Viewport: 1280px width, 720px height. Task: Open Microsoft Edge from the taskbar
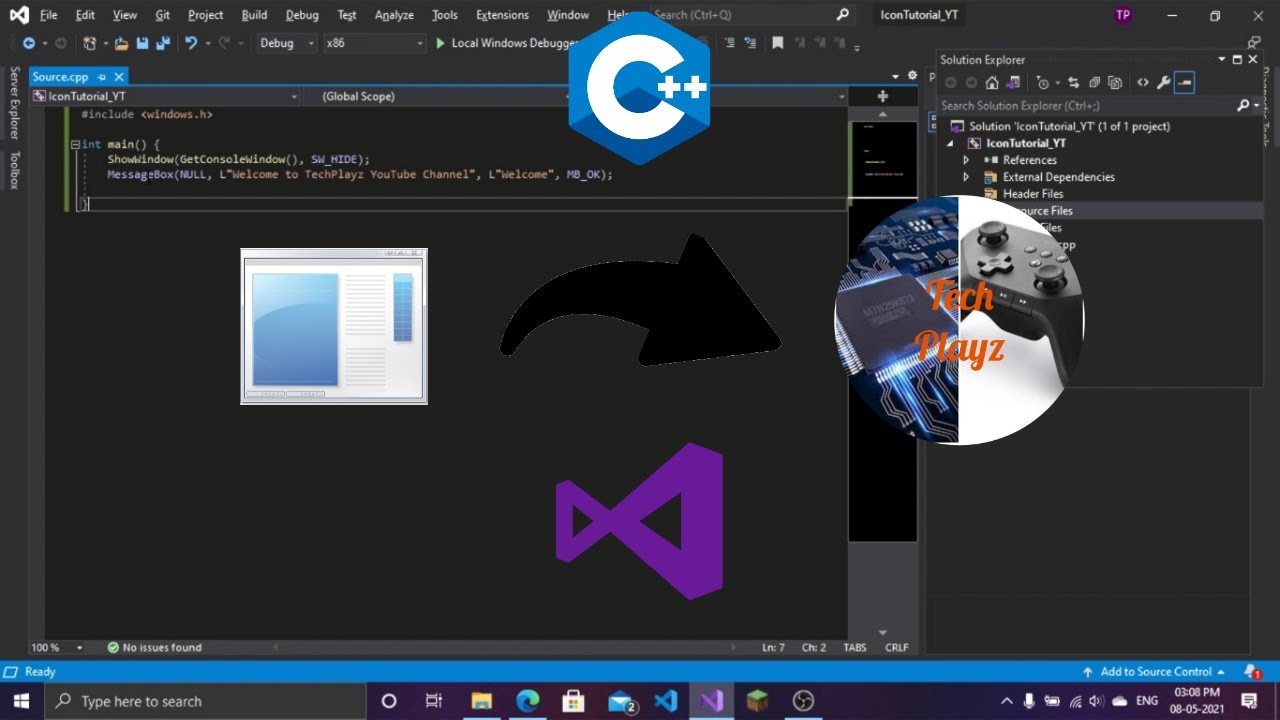528,701
